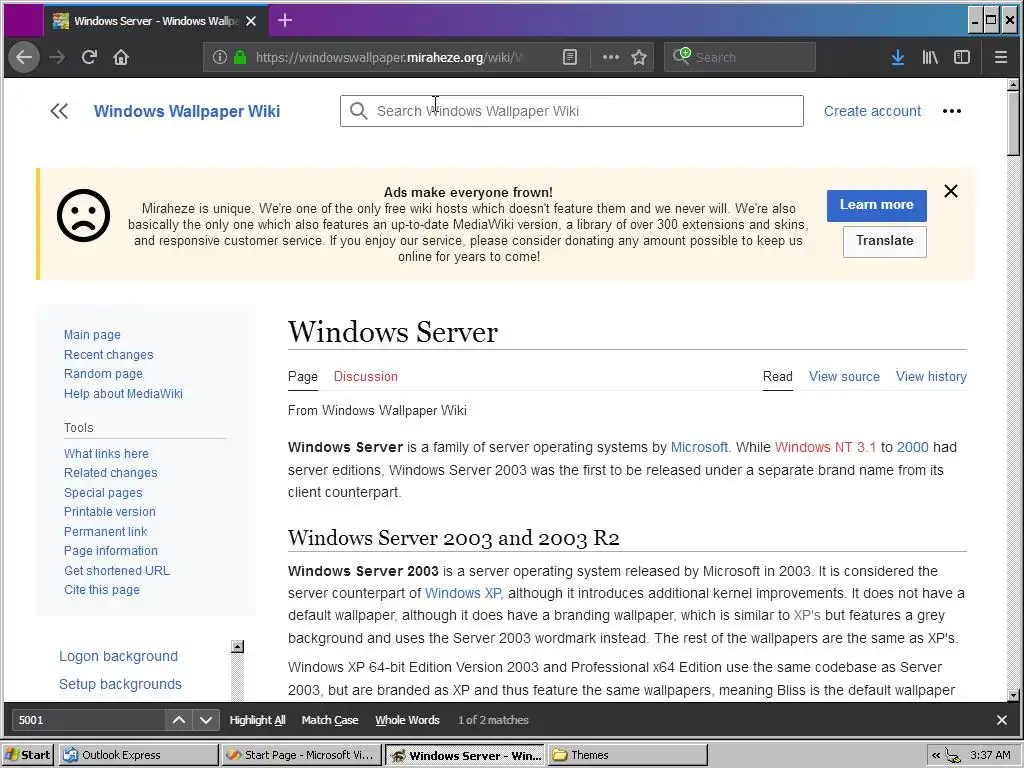Open Help about MediaWiki link
The width and height of the screenshot is (1024, 768).
(123, 394)
